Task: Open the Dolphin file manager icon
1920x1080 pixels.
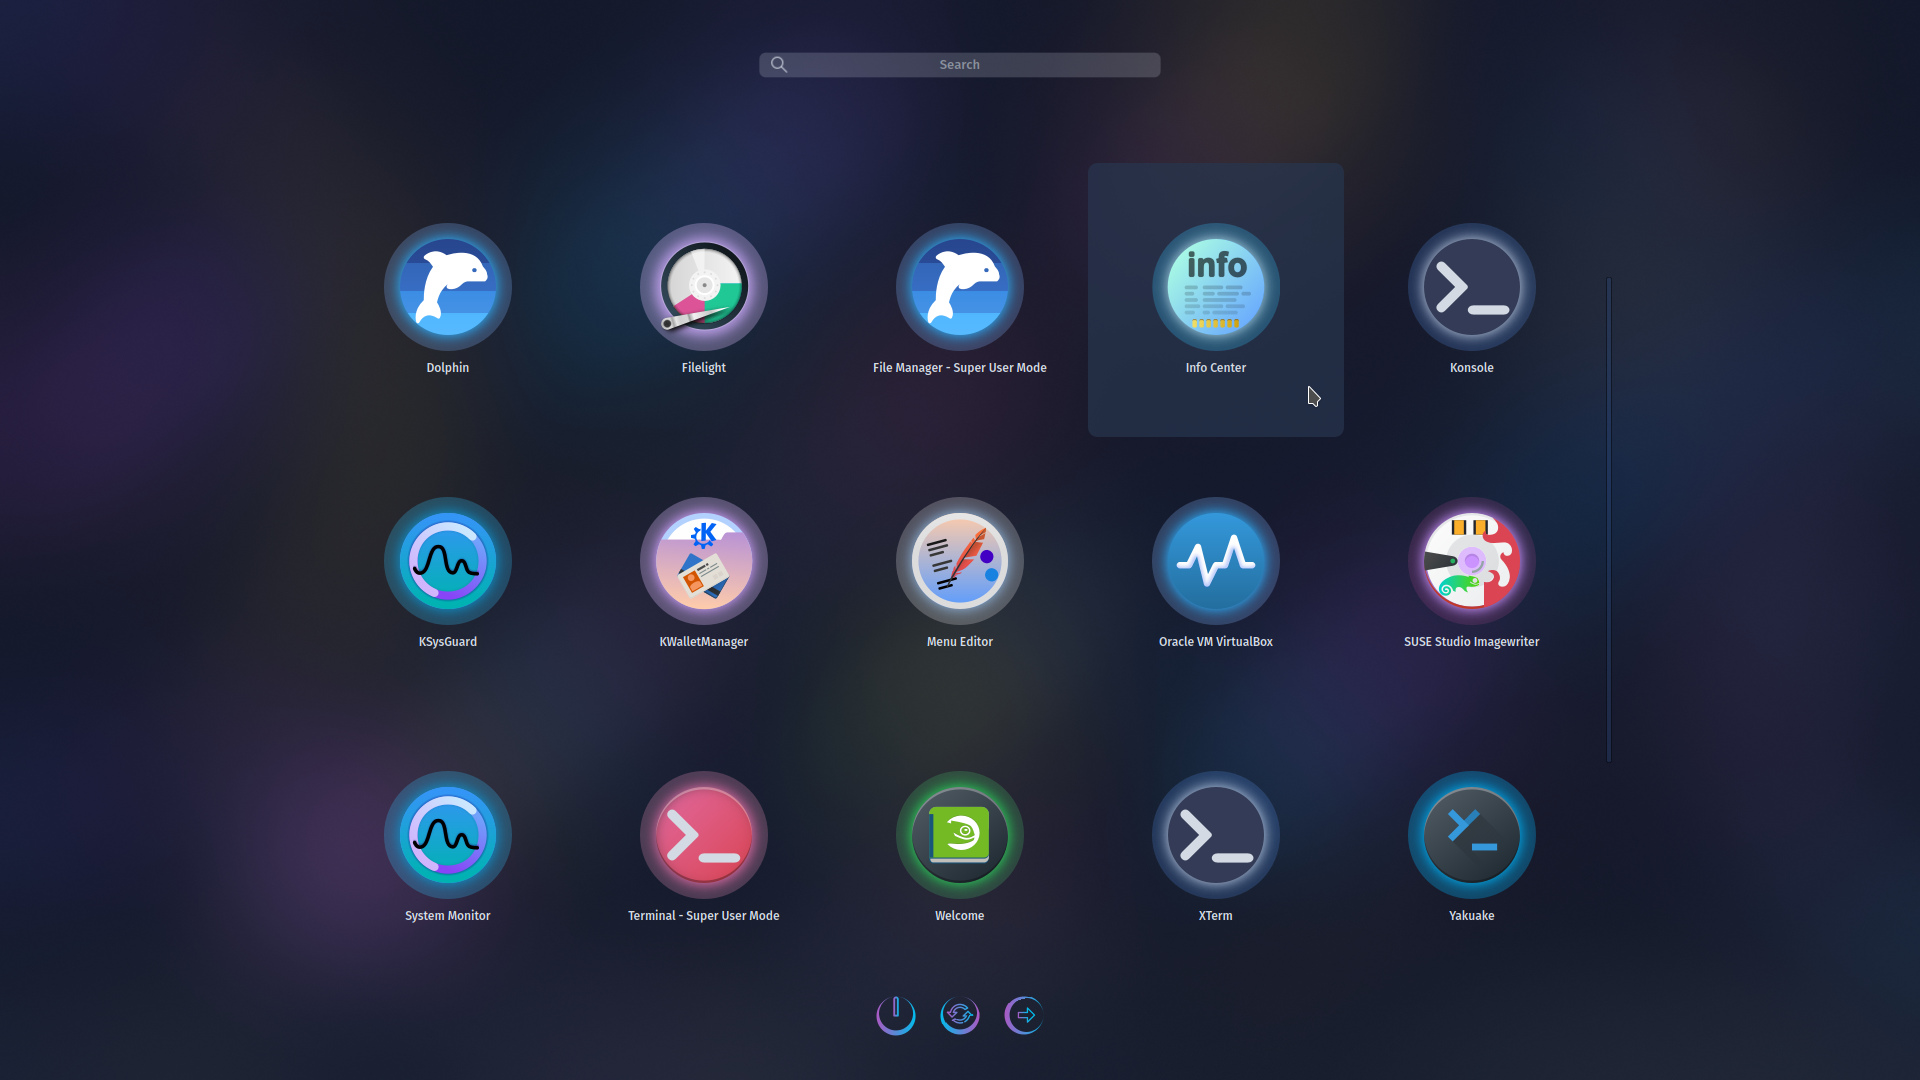Action: [448, 287]
